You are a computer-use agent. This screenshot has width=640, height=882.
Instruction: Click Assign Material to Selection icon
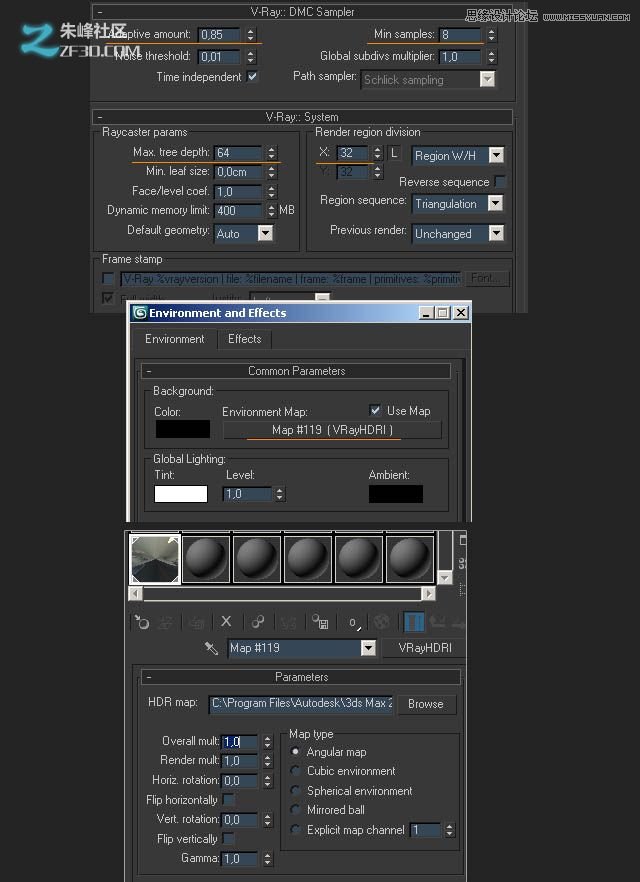pos(197,622)
